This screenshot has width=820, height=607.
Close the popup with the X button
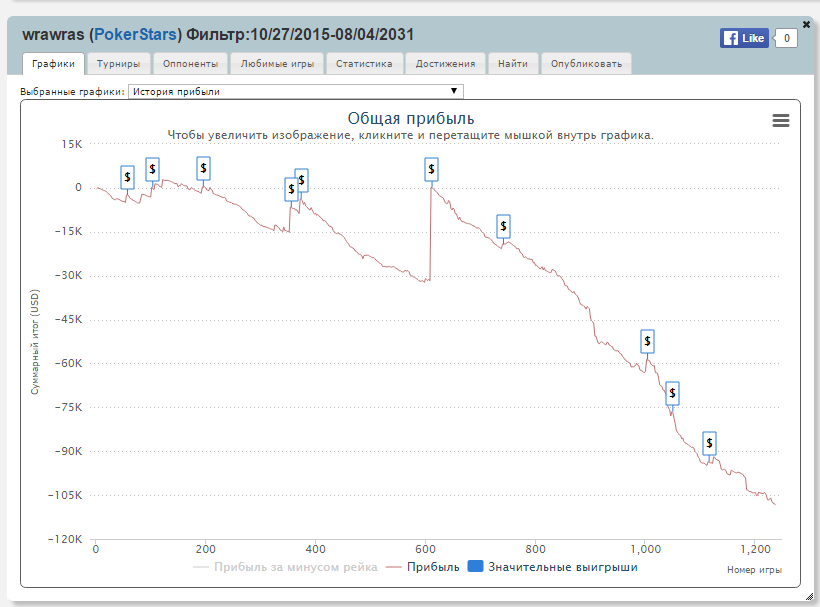pos(807,24)
